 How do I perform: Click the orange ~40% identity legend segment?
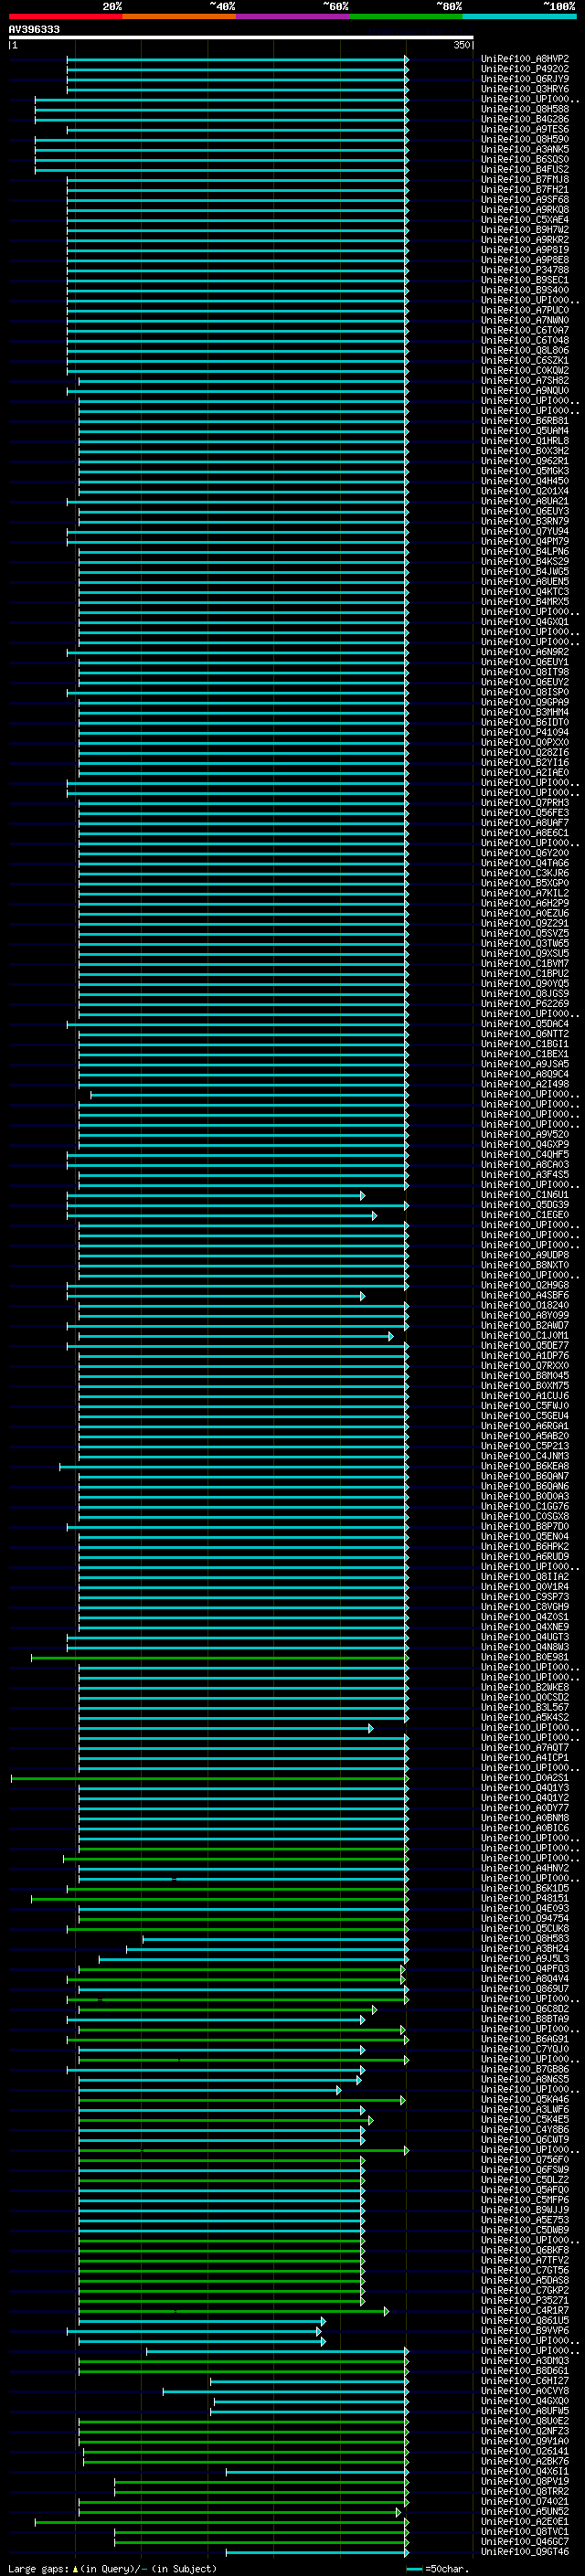click(179, 16)
